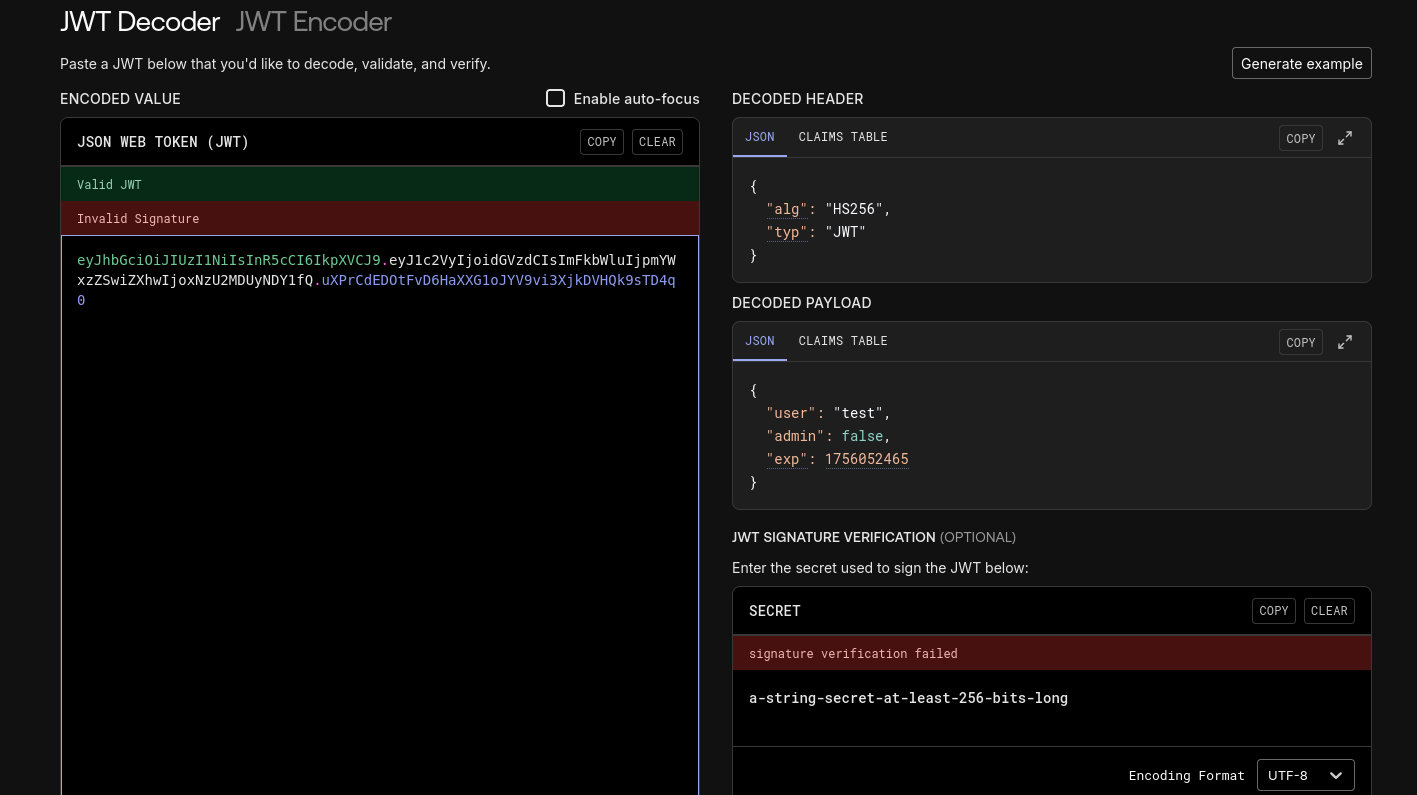This screenshot has width=1417, height=795.
Task: Enable the auto-focus checkbox
Action: click(x=555, y=98)
